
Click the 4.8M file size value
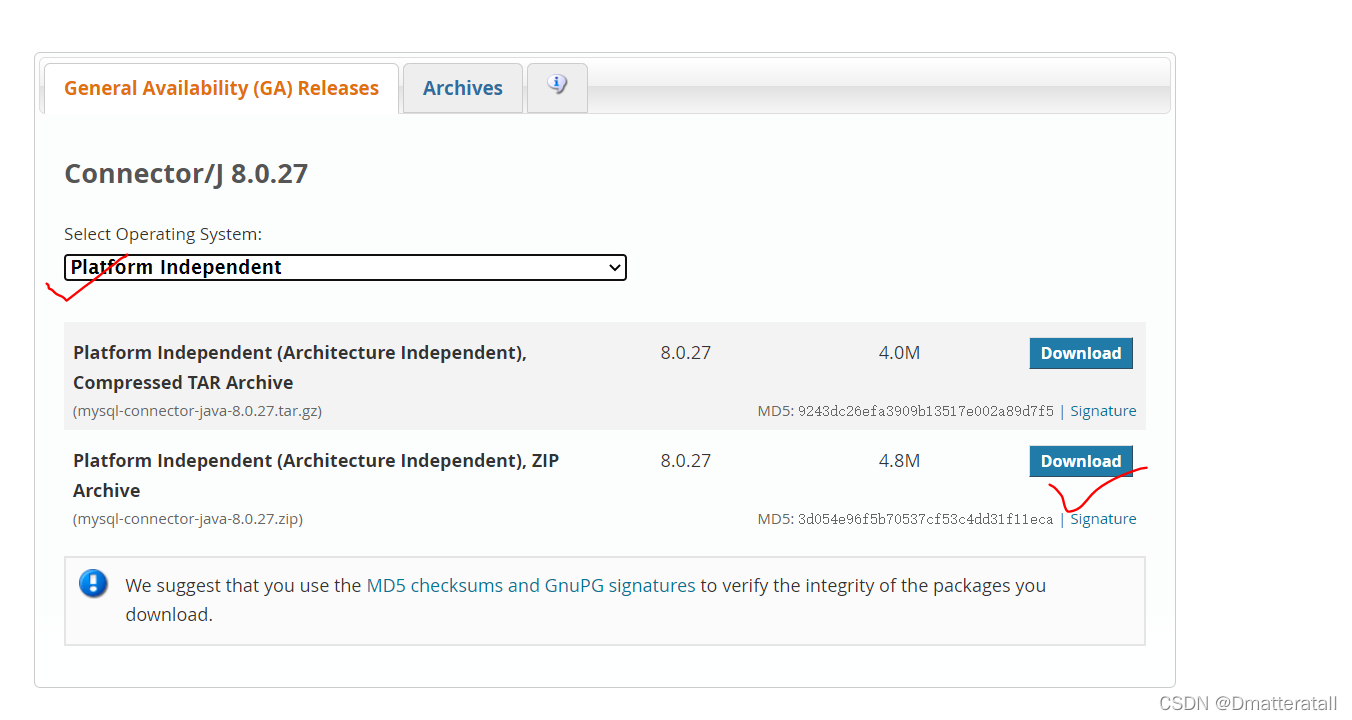tap(899, 461)
